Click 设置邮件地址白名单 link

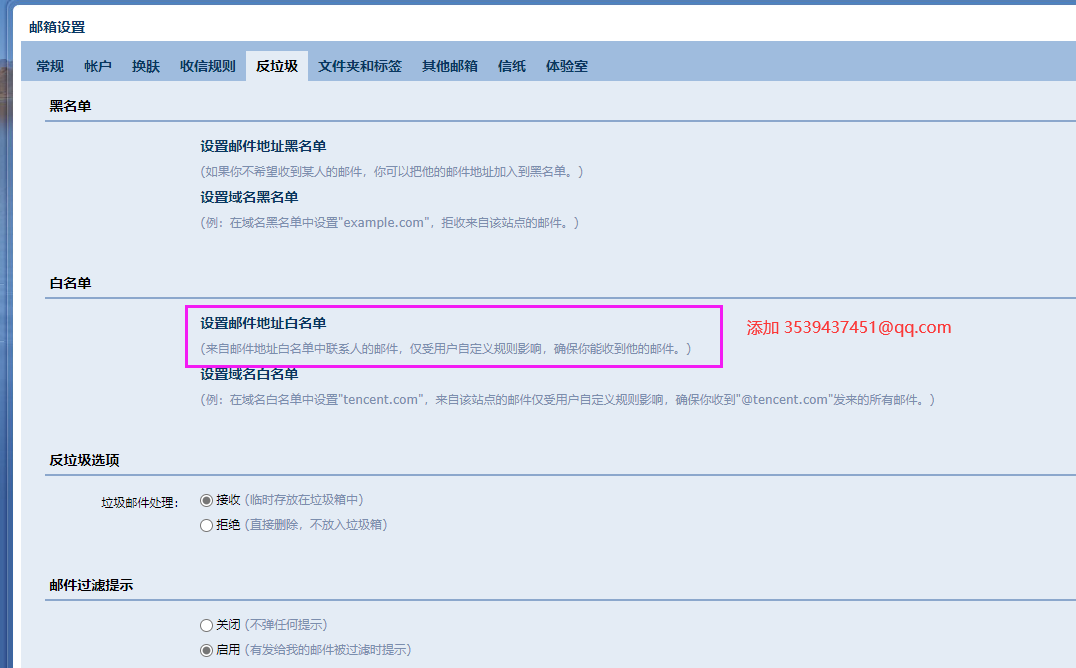coord(263,323)
